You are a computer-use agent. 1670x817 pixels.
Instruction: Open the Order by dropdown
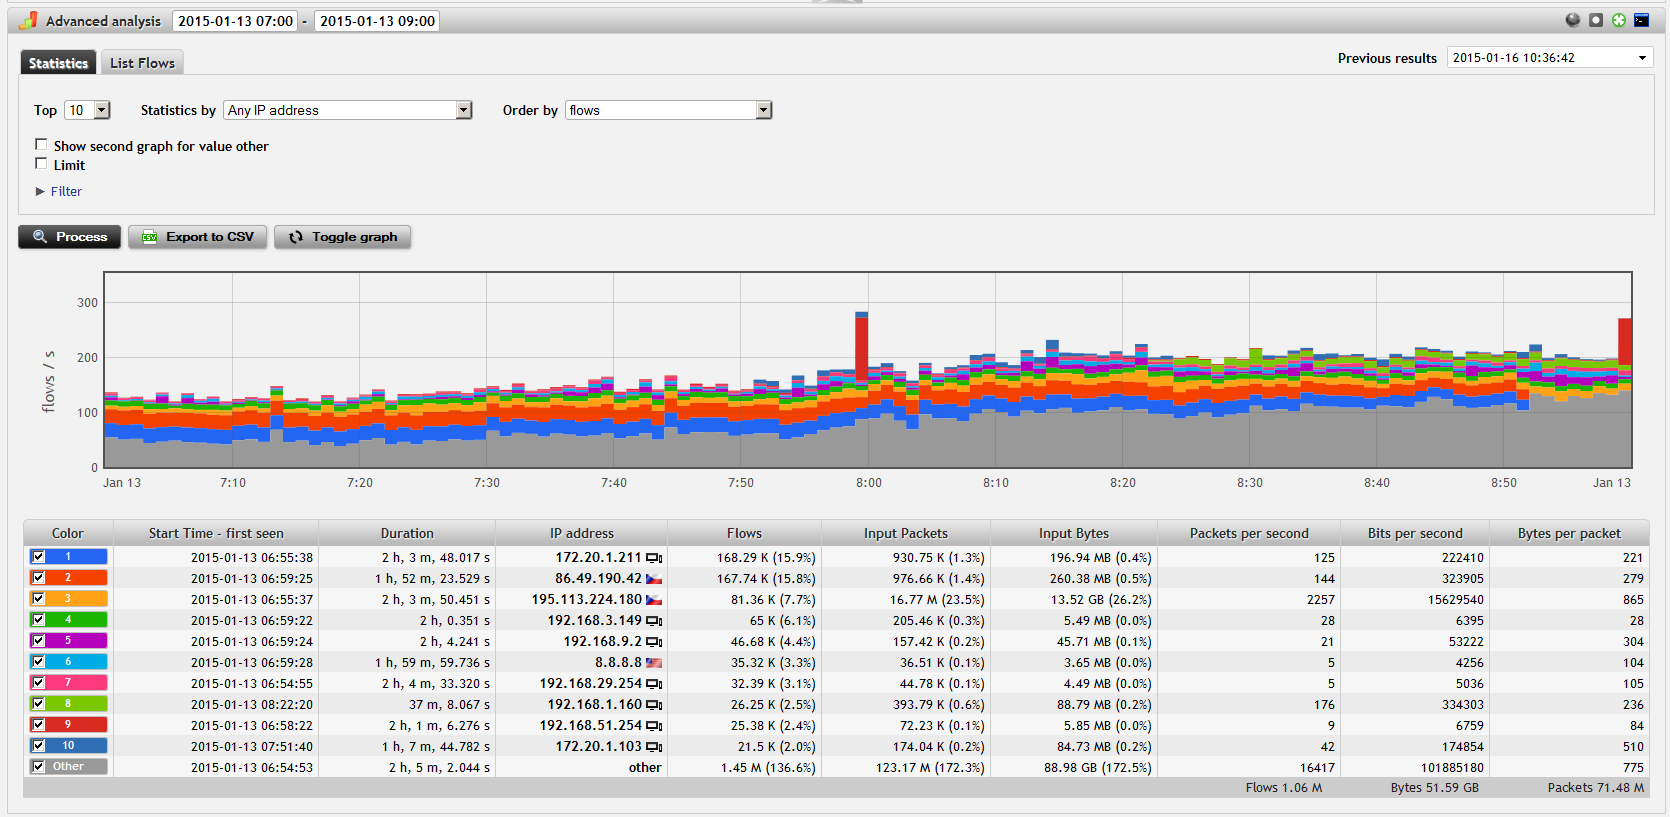[669, 110]
